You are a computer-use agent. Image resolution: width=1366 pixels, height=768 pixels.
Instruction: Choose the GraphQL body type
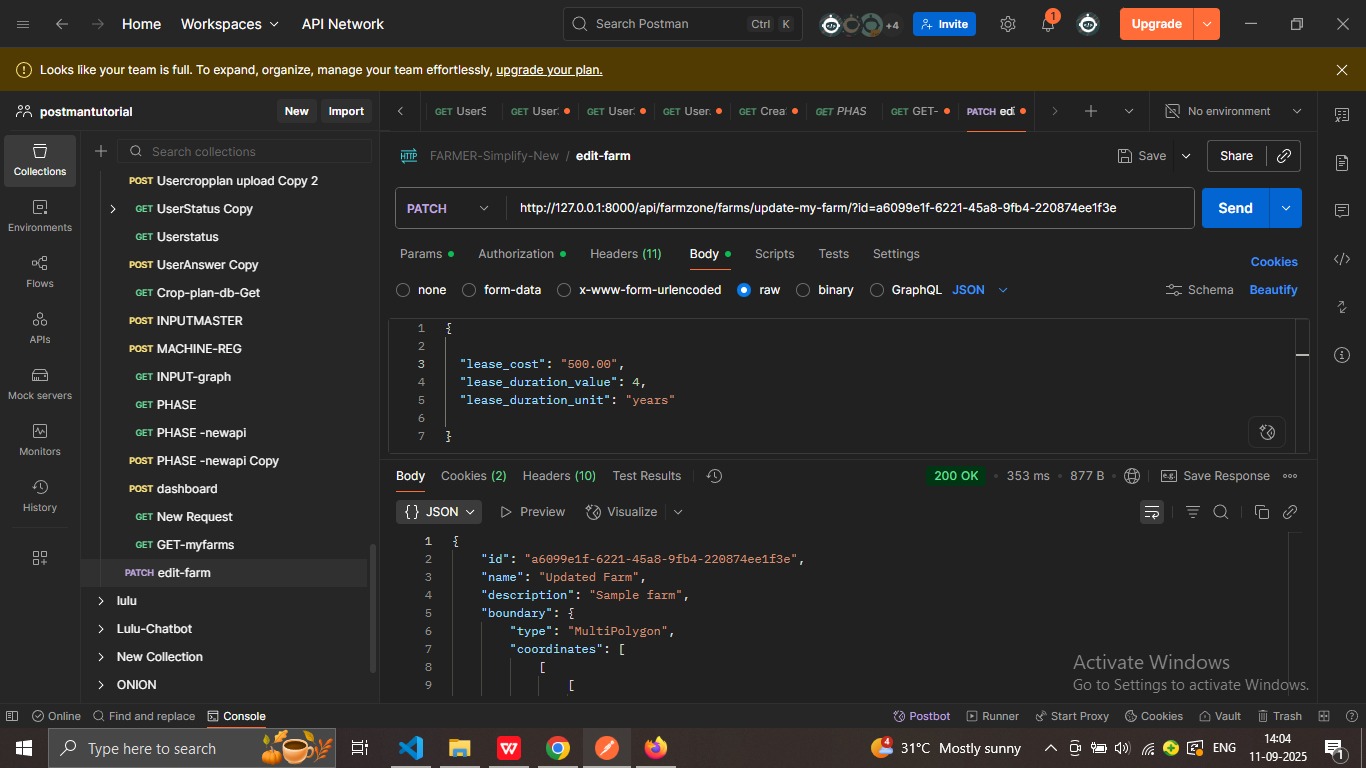tap(877, 290)
